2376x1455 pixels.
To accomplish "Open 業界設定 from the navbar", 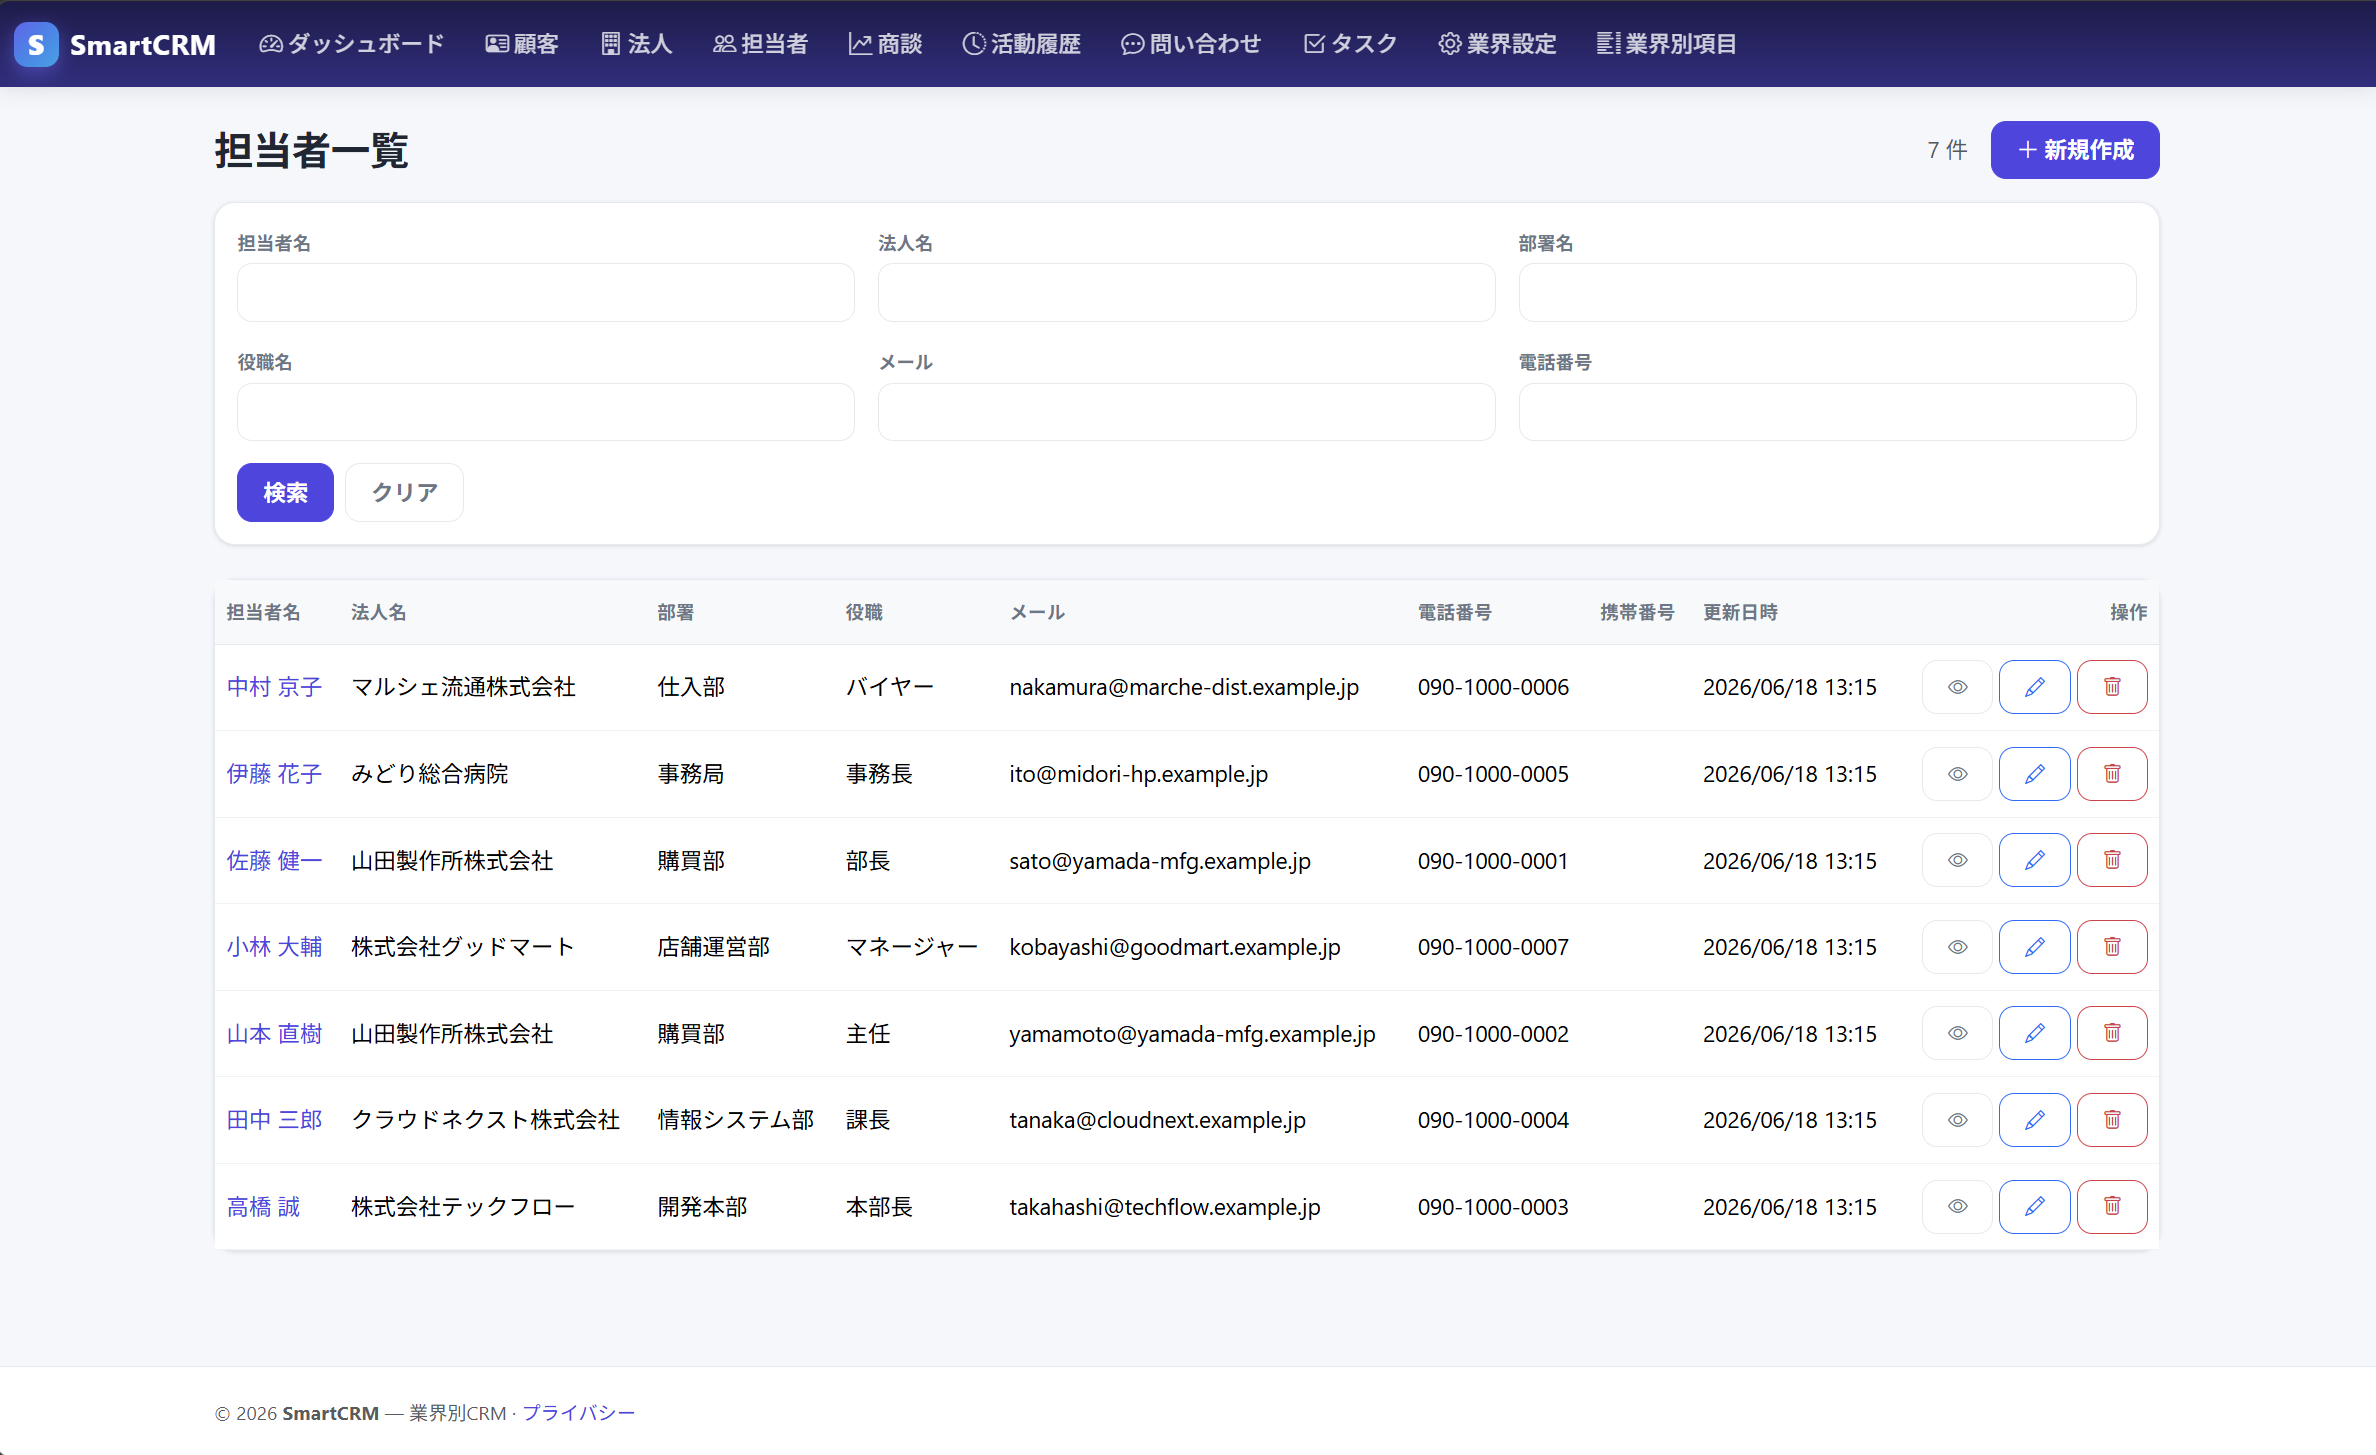I will click(x=1498, y=44).
